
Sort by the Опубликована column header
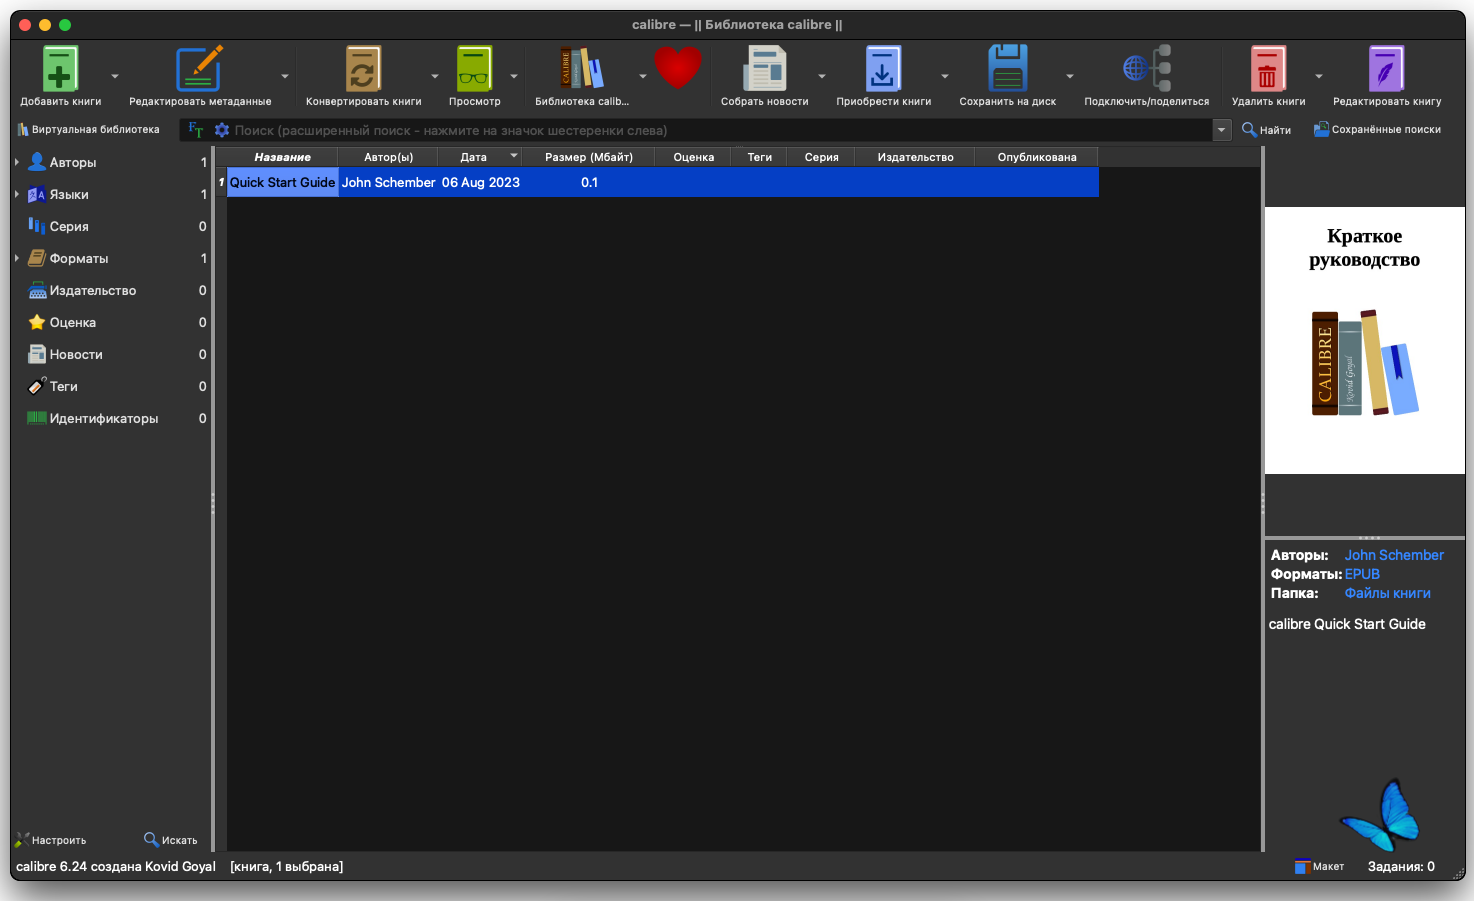coord(1037,157)
